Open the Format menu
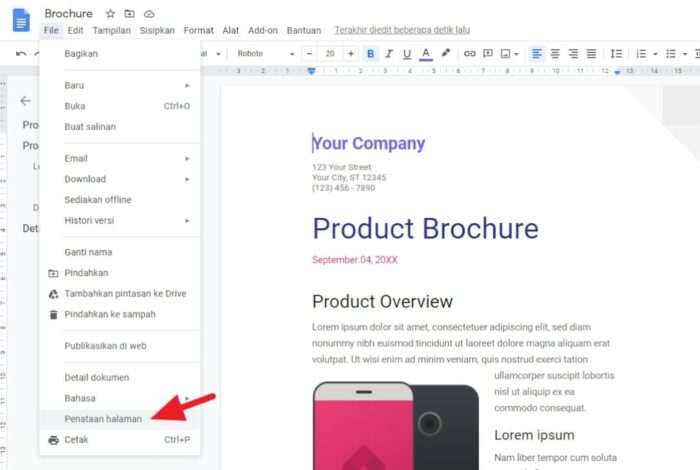700x470 pixels. tap(198, 30)
